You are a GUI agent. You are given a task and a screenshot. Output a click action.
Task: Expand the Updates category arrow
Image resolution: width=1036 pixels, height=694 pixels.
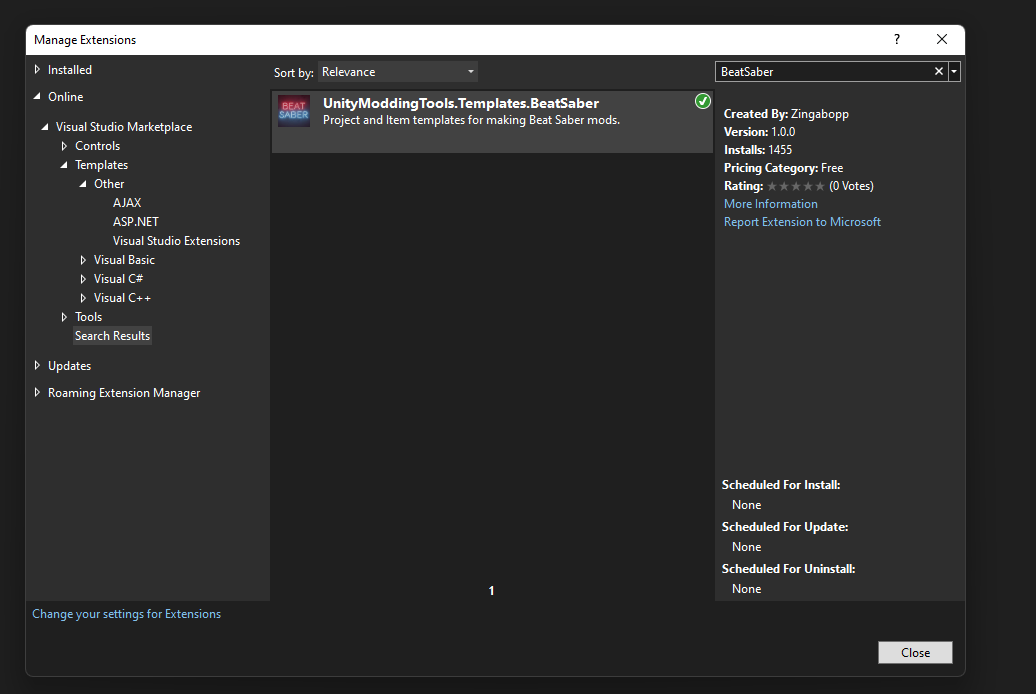tap(37, 366)
